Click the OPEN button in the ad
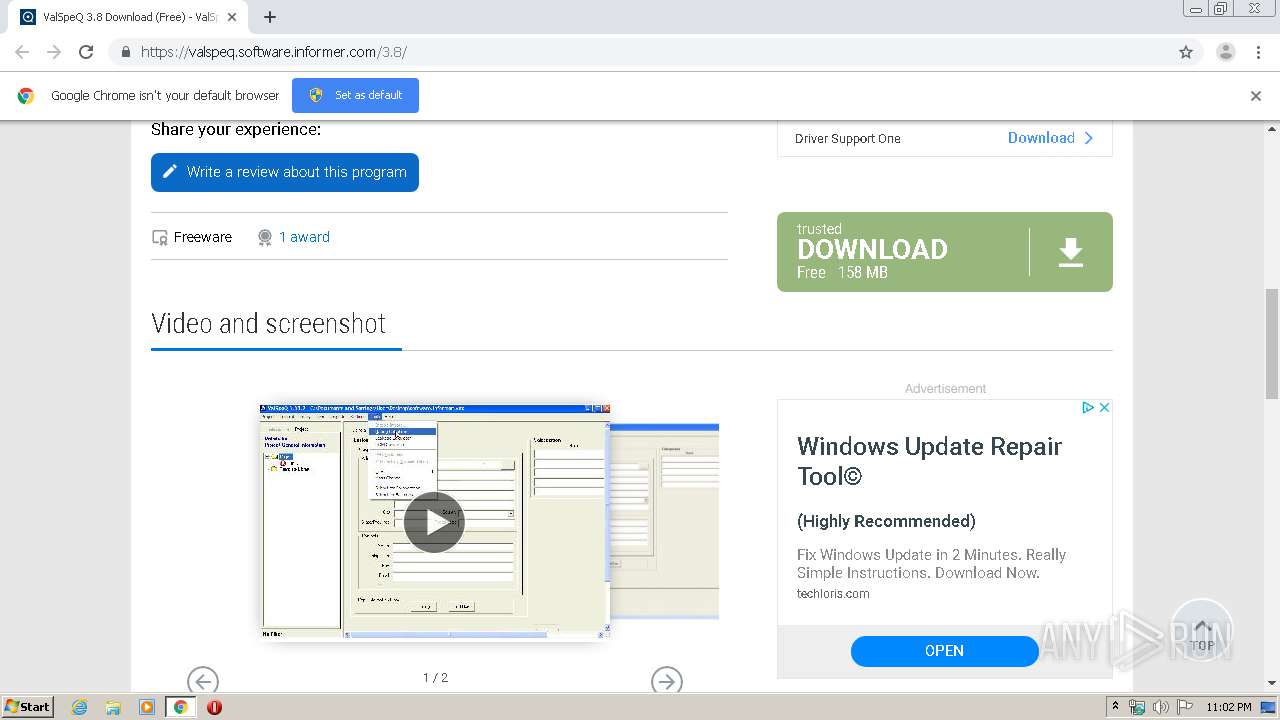The height and width of the screenshot is (720, 1280). [x=944, y=651]
